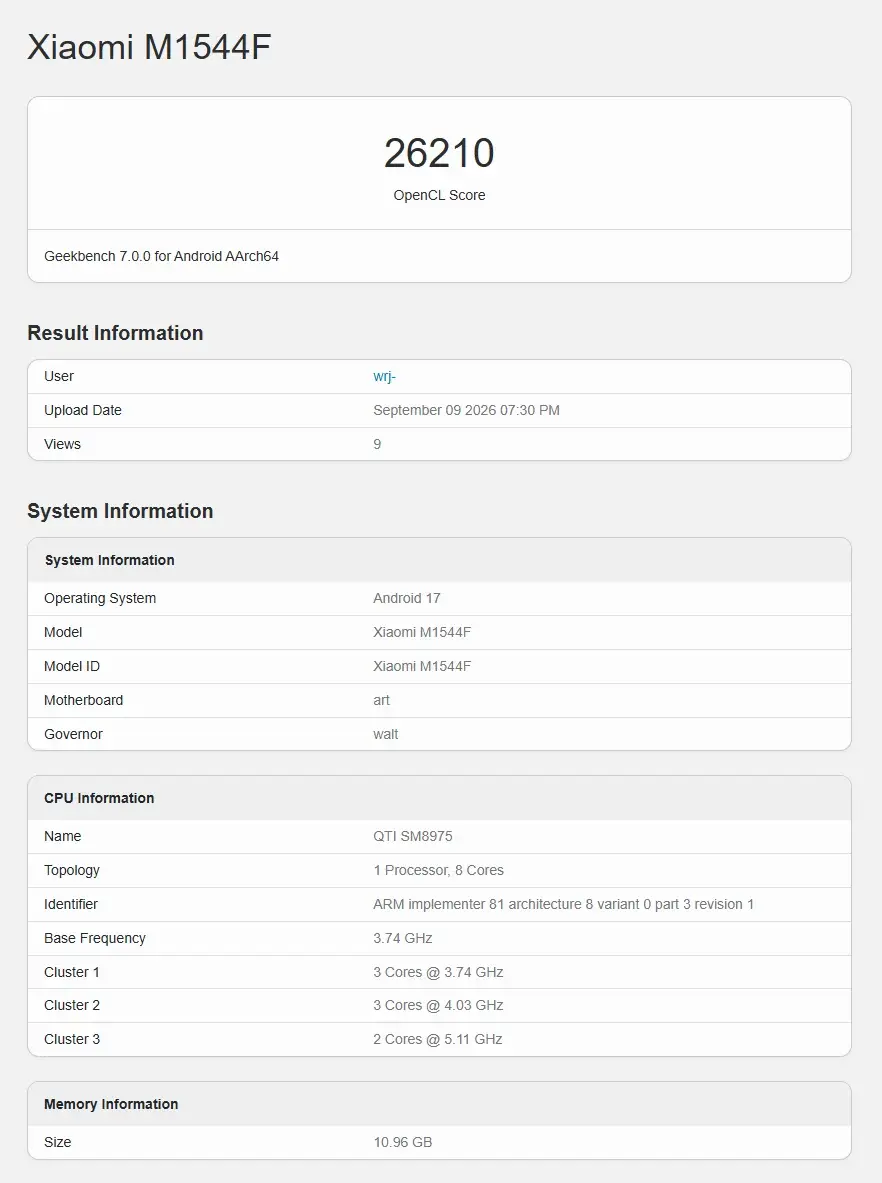Click the views count 9

coord(377,444)
